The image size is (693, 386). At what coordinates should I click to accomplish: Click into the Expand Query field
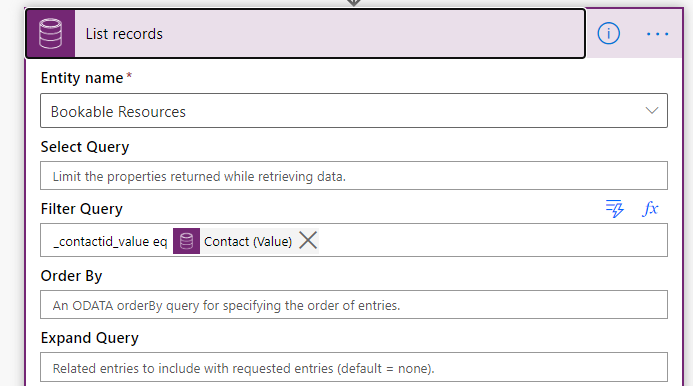point(354,367)
